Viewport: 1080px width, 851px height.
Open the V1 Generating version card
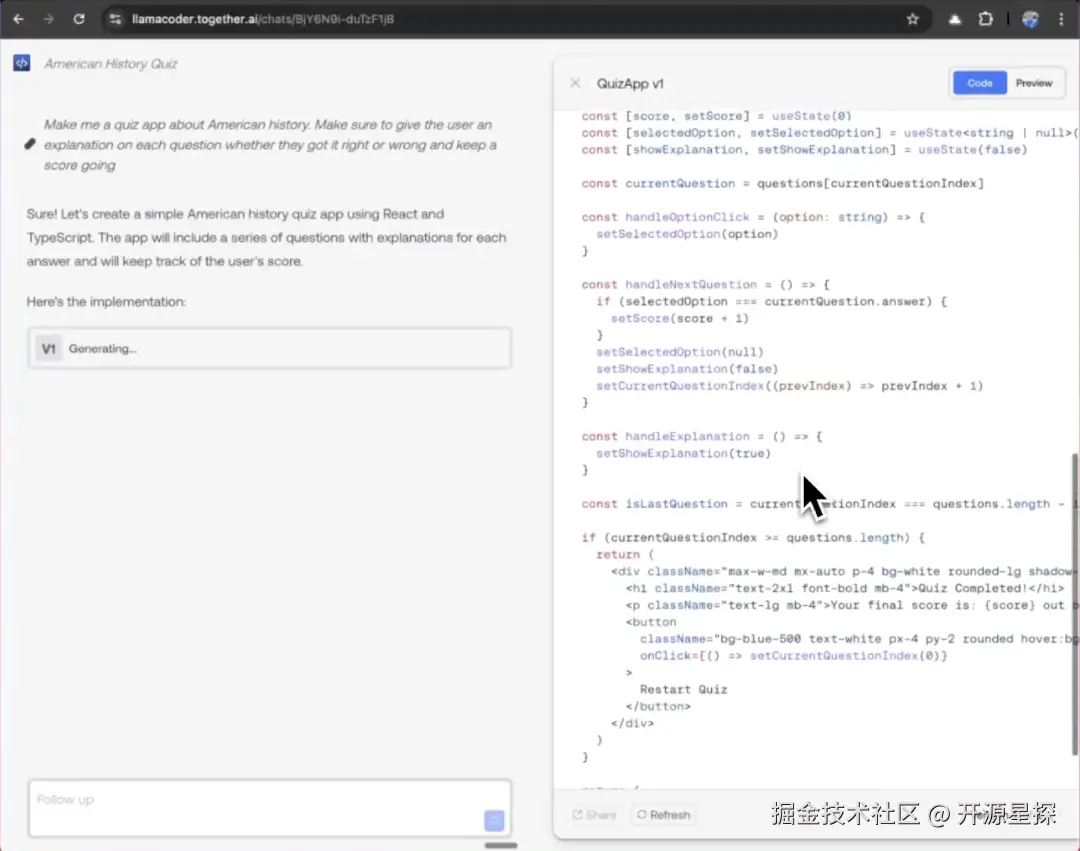click(269, 348)
